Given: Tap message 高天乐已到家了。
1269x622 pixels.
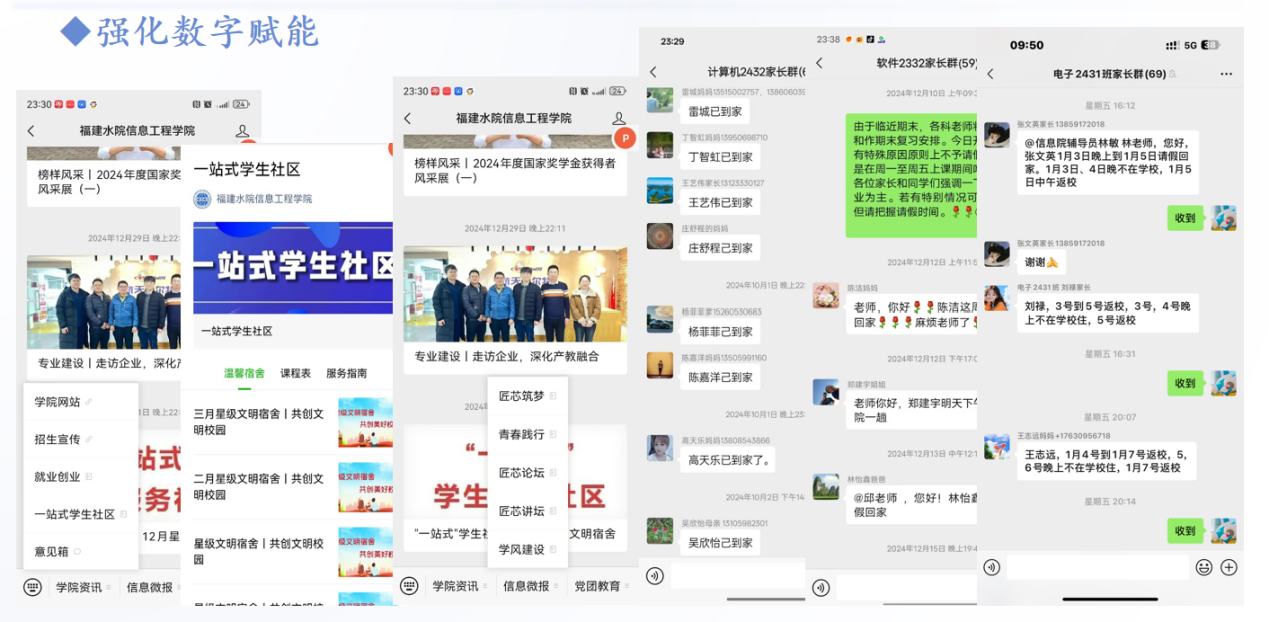Looking at the screenshot, I should (729, 461).
